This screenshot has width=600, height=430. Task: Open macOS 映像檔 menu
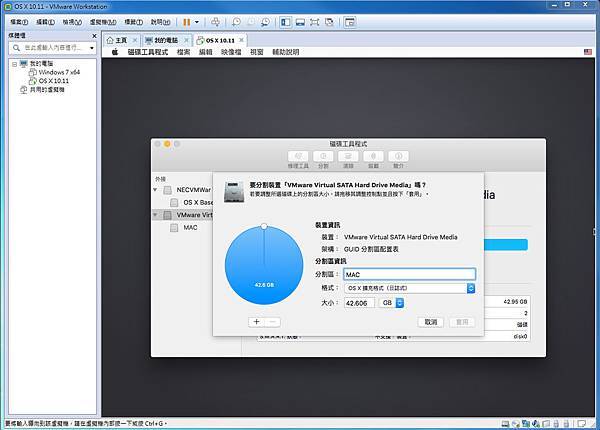(231, 52)
